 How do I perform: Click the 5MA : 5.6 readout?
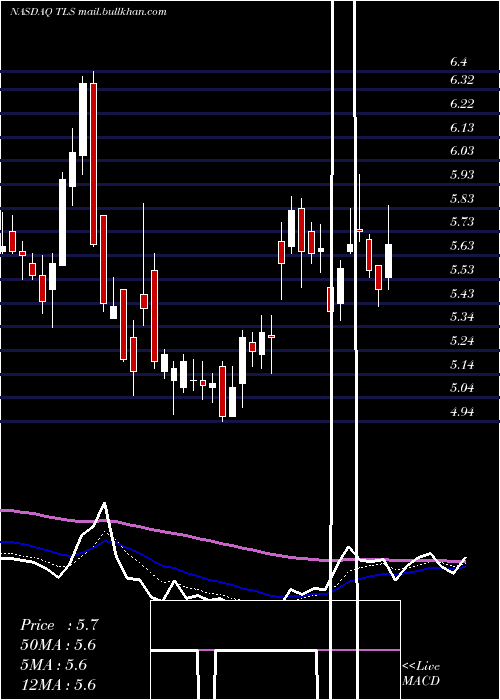pos(54,664)
